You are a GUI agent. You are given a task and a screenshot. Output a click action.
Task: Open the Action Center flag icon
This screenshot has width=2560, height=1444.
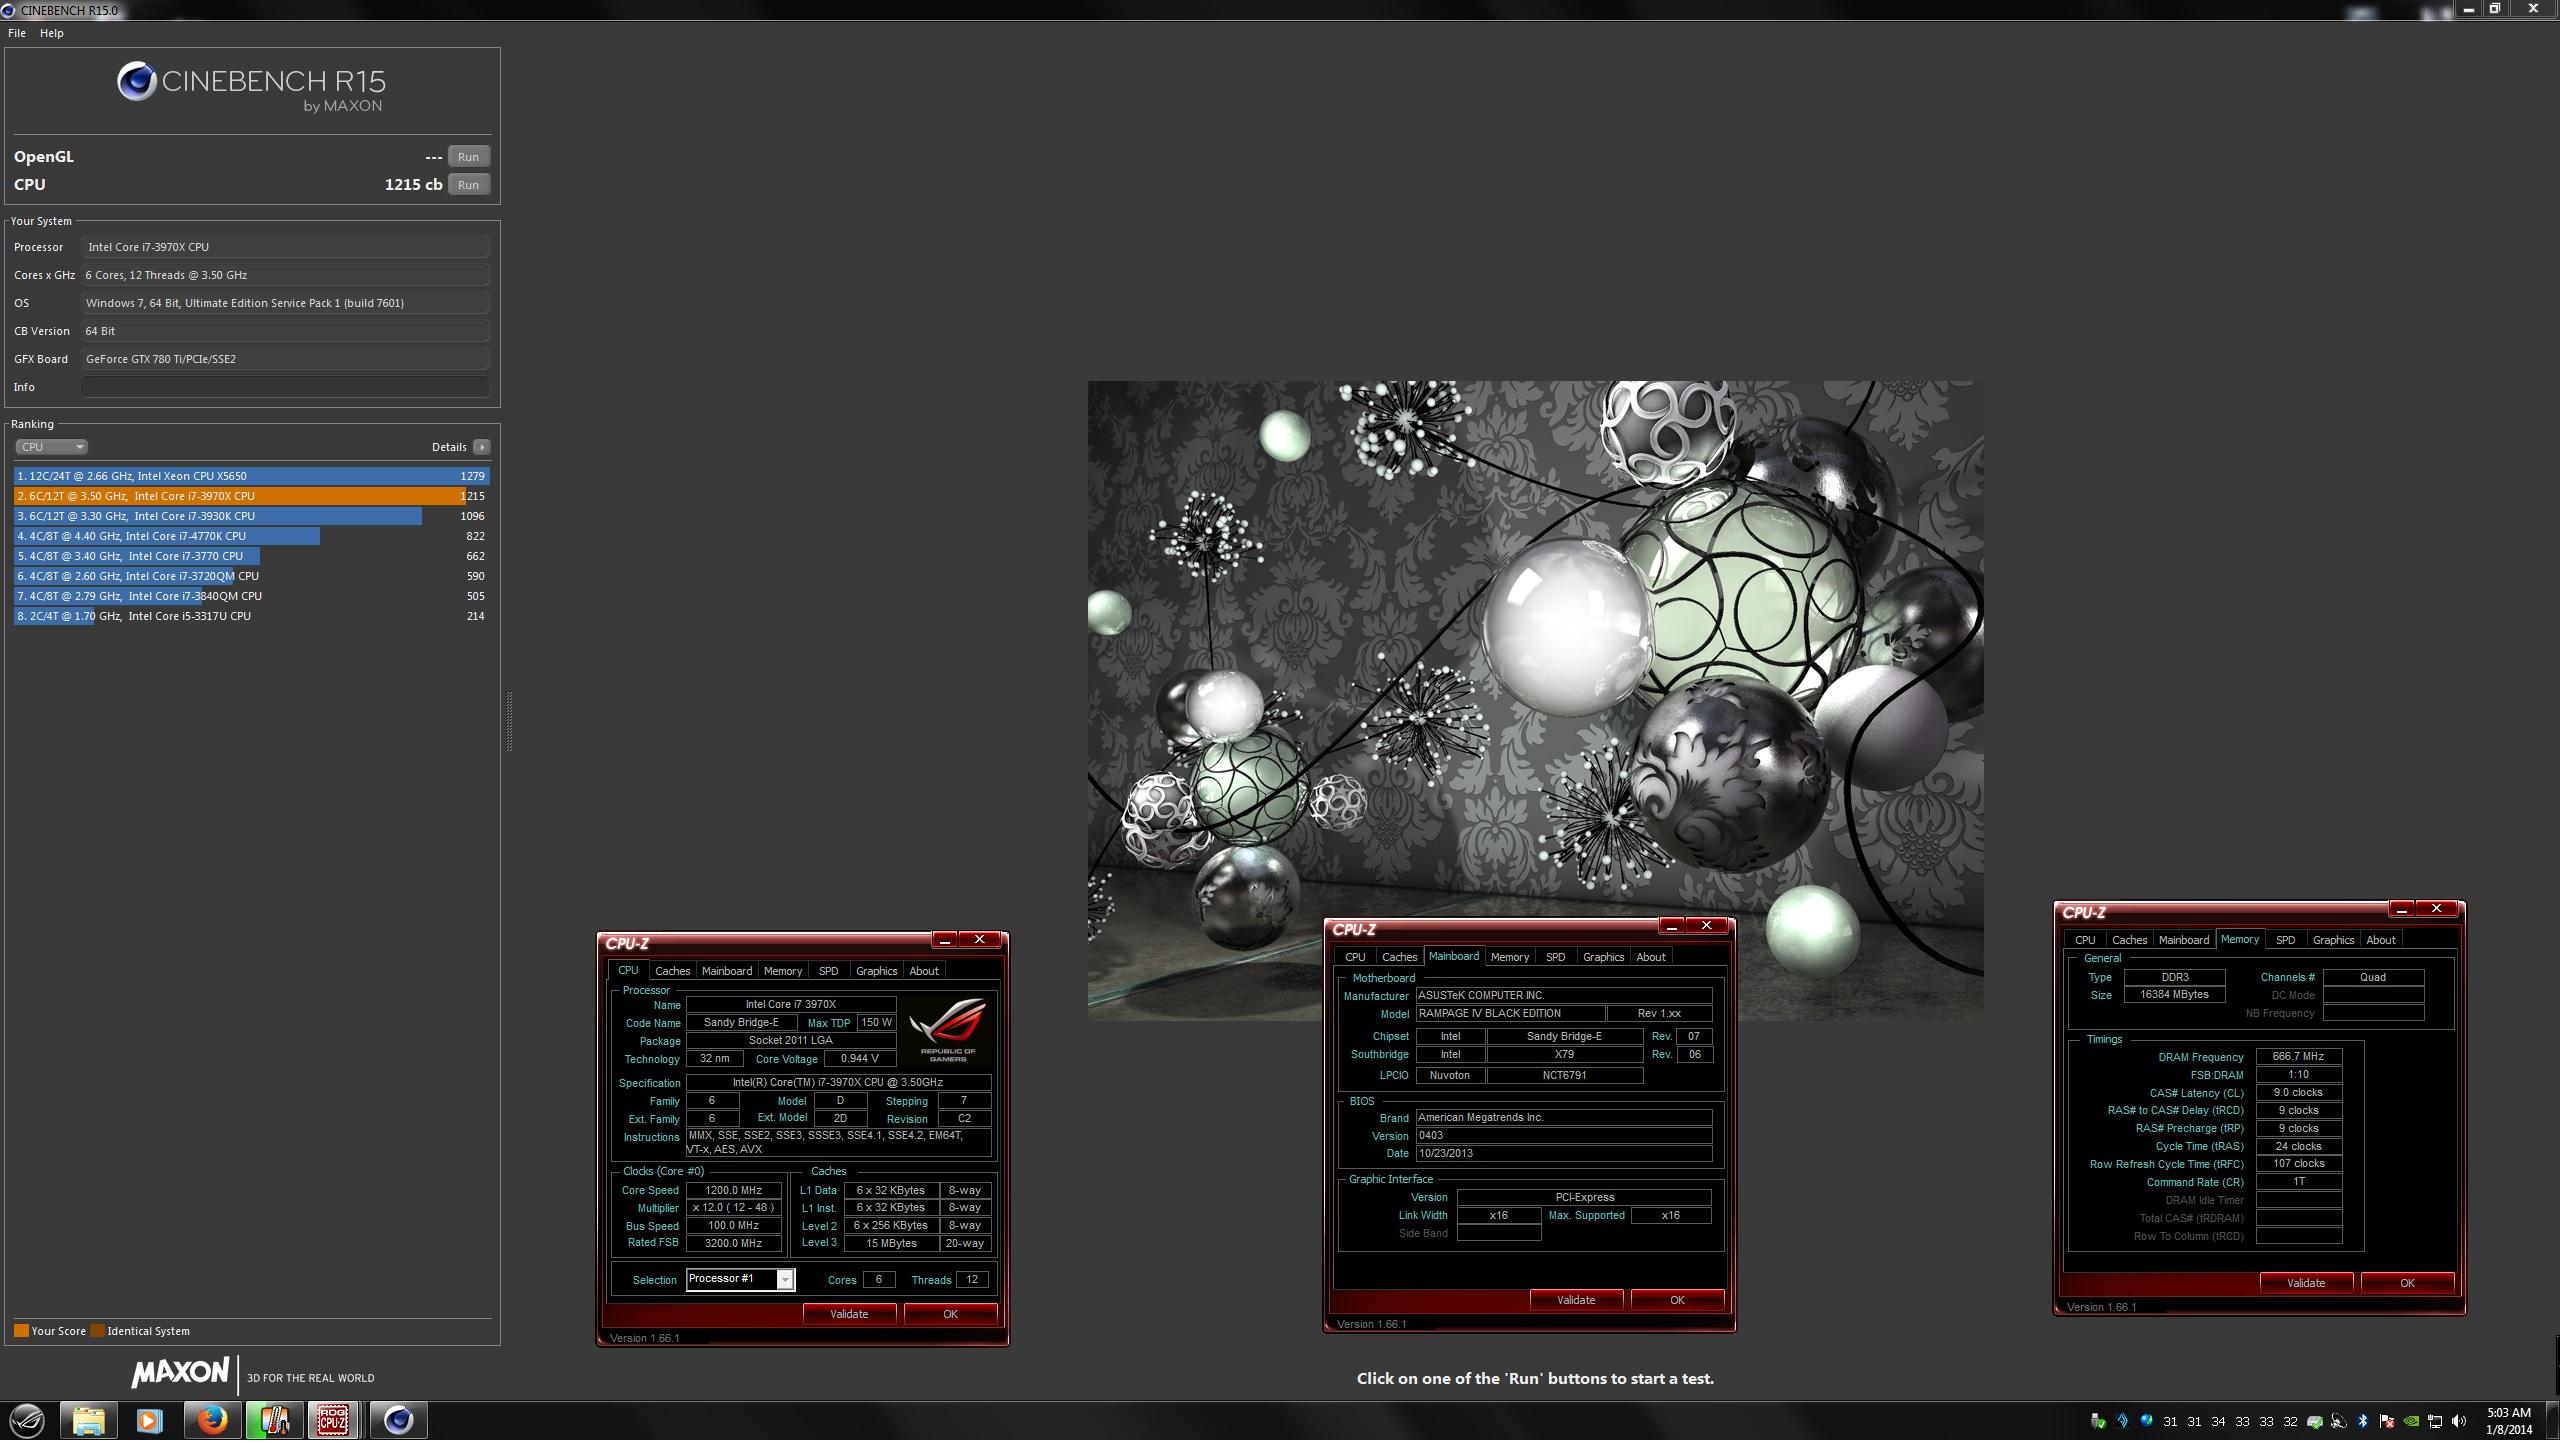(x=2387, y=1421)
